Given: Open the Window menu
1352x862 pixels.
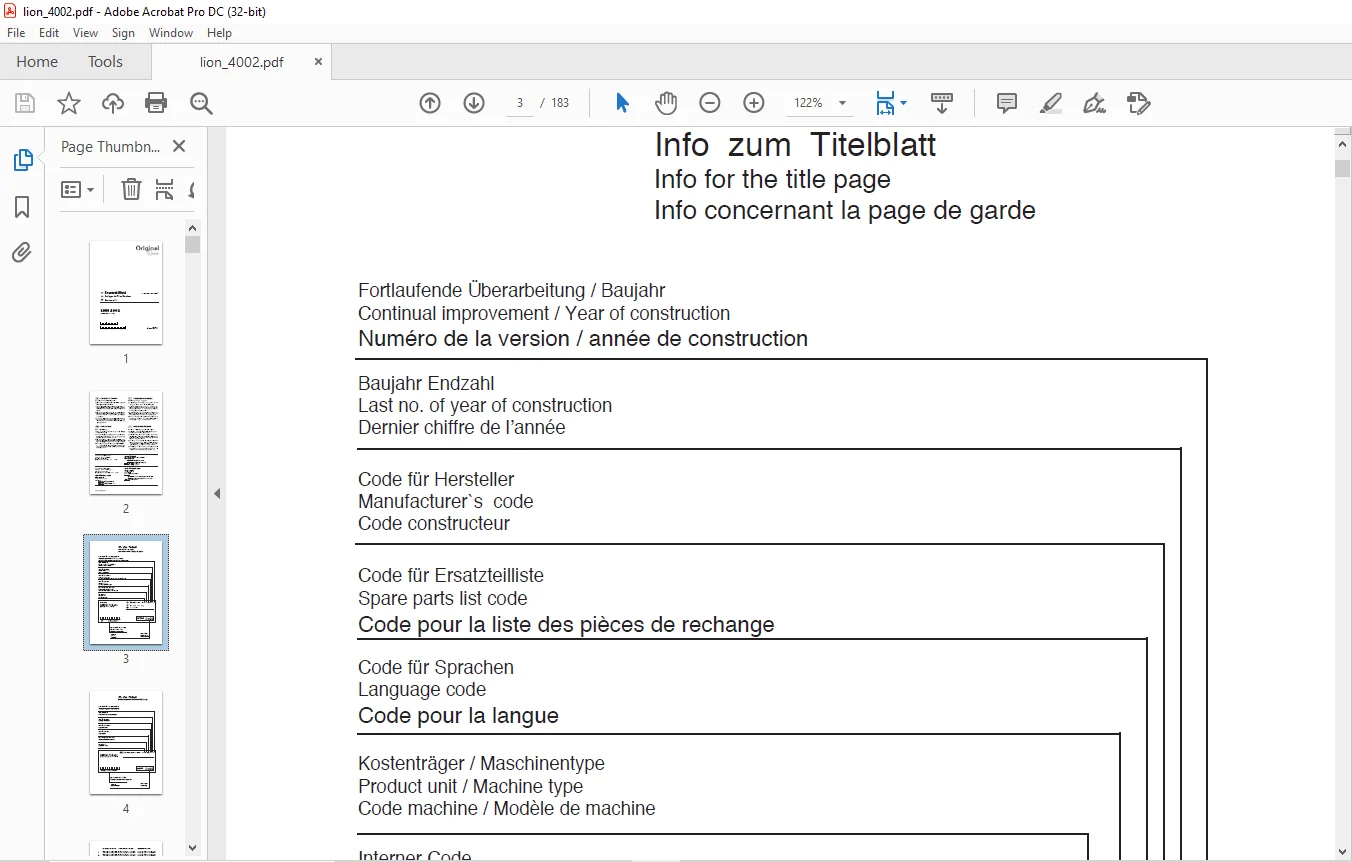Looking at the screenshot, I should 171,33.
